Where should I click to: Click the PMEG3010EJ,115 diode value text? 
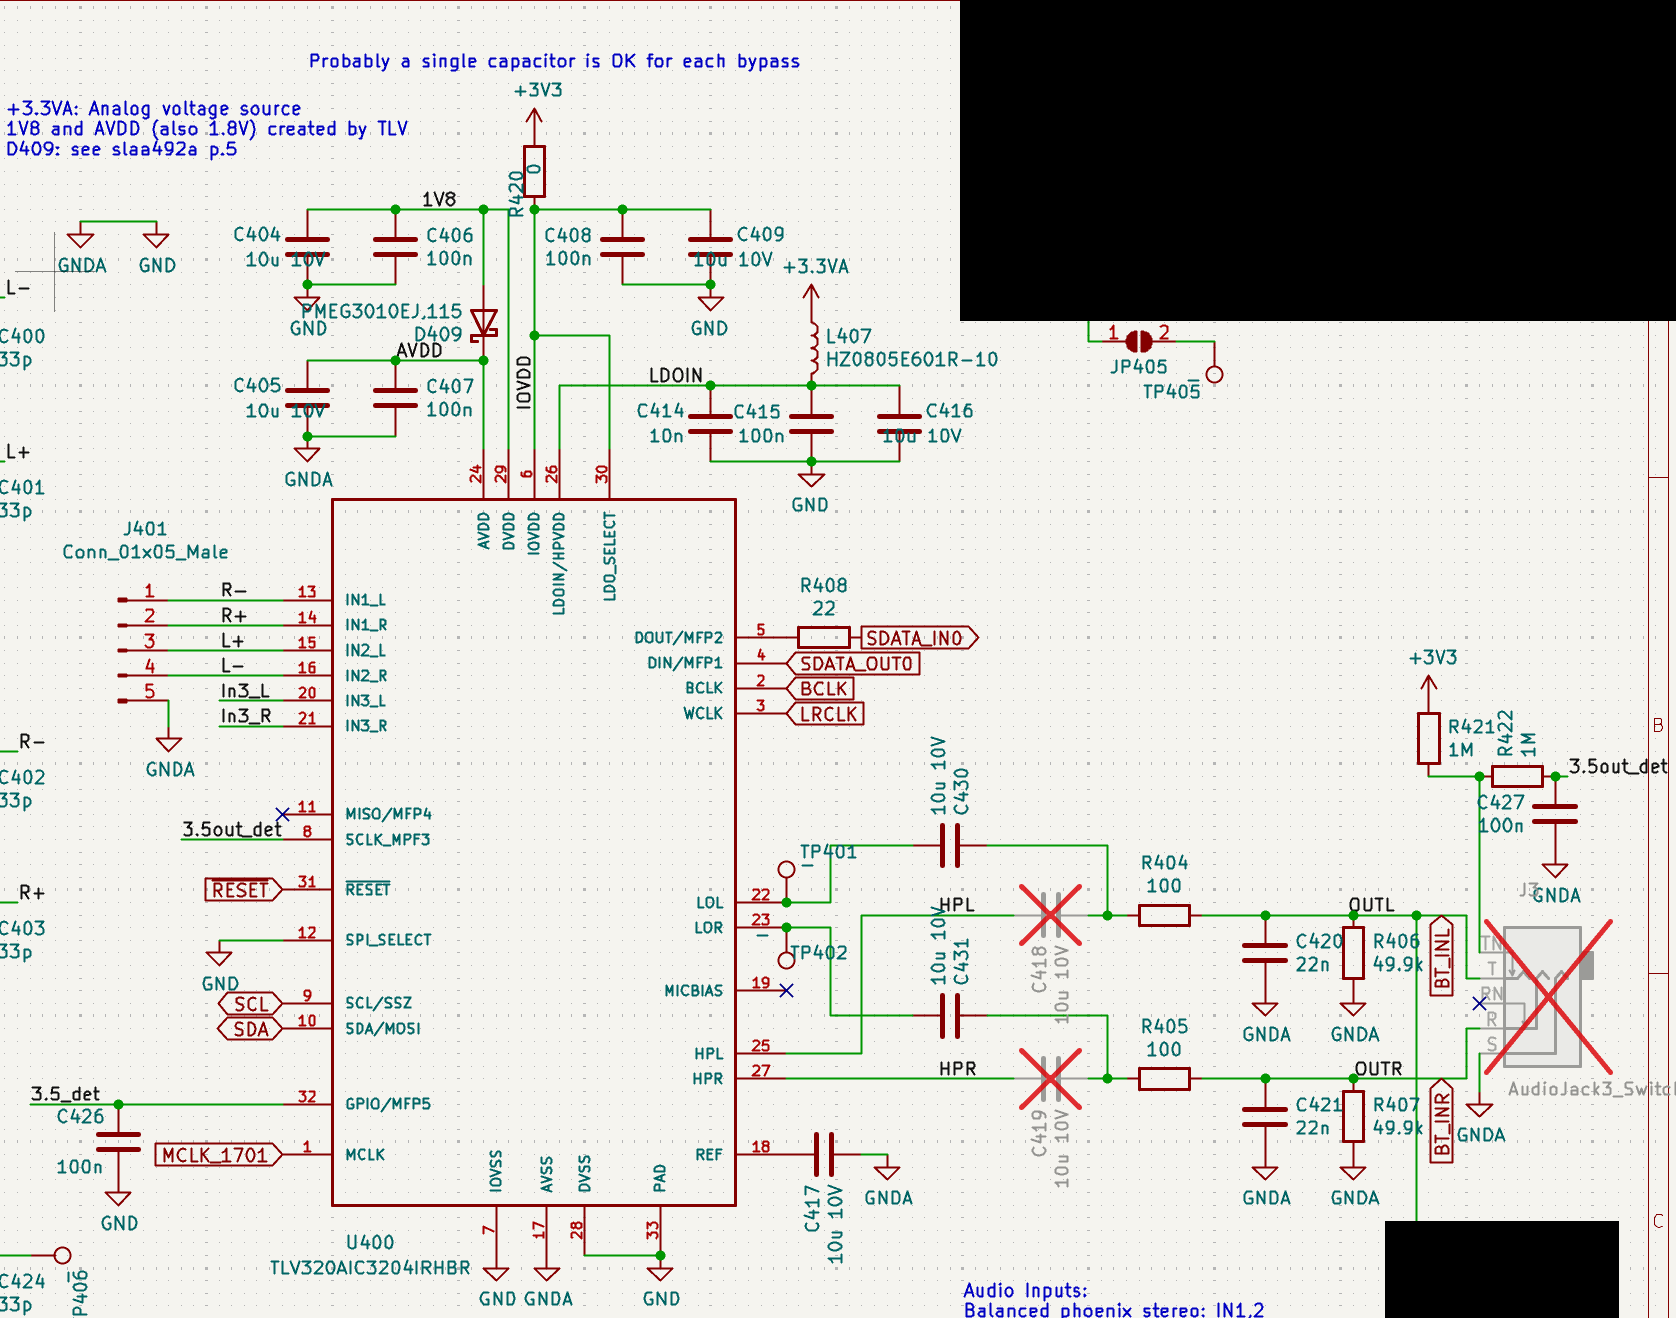(x=381, y=311)
